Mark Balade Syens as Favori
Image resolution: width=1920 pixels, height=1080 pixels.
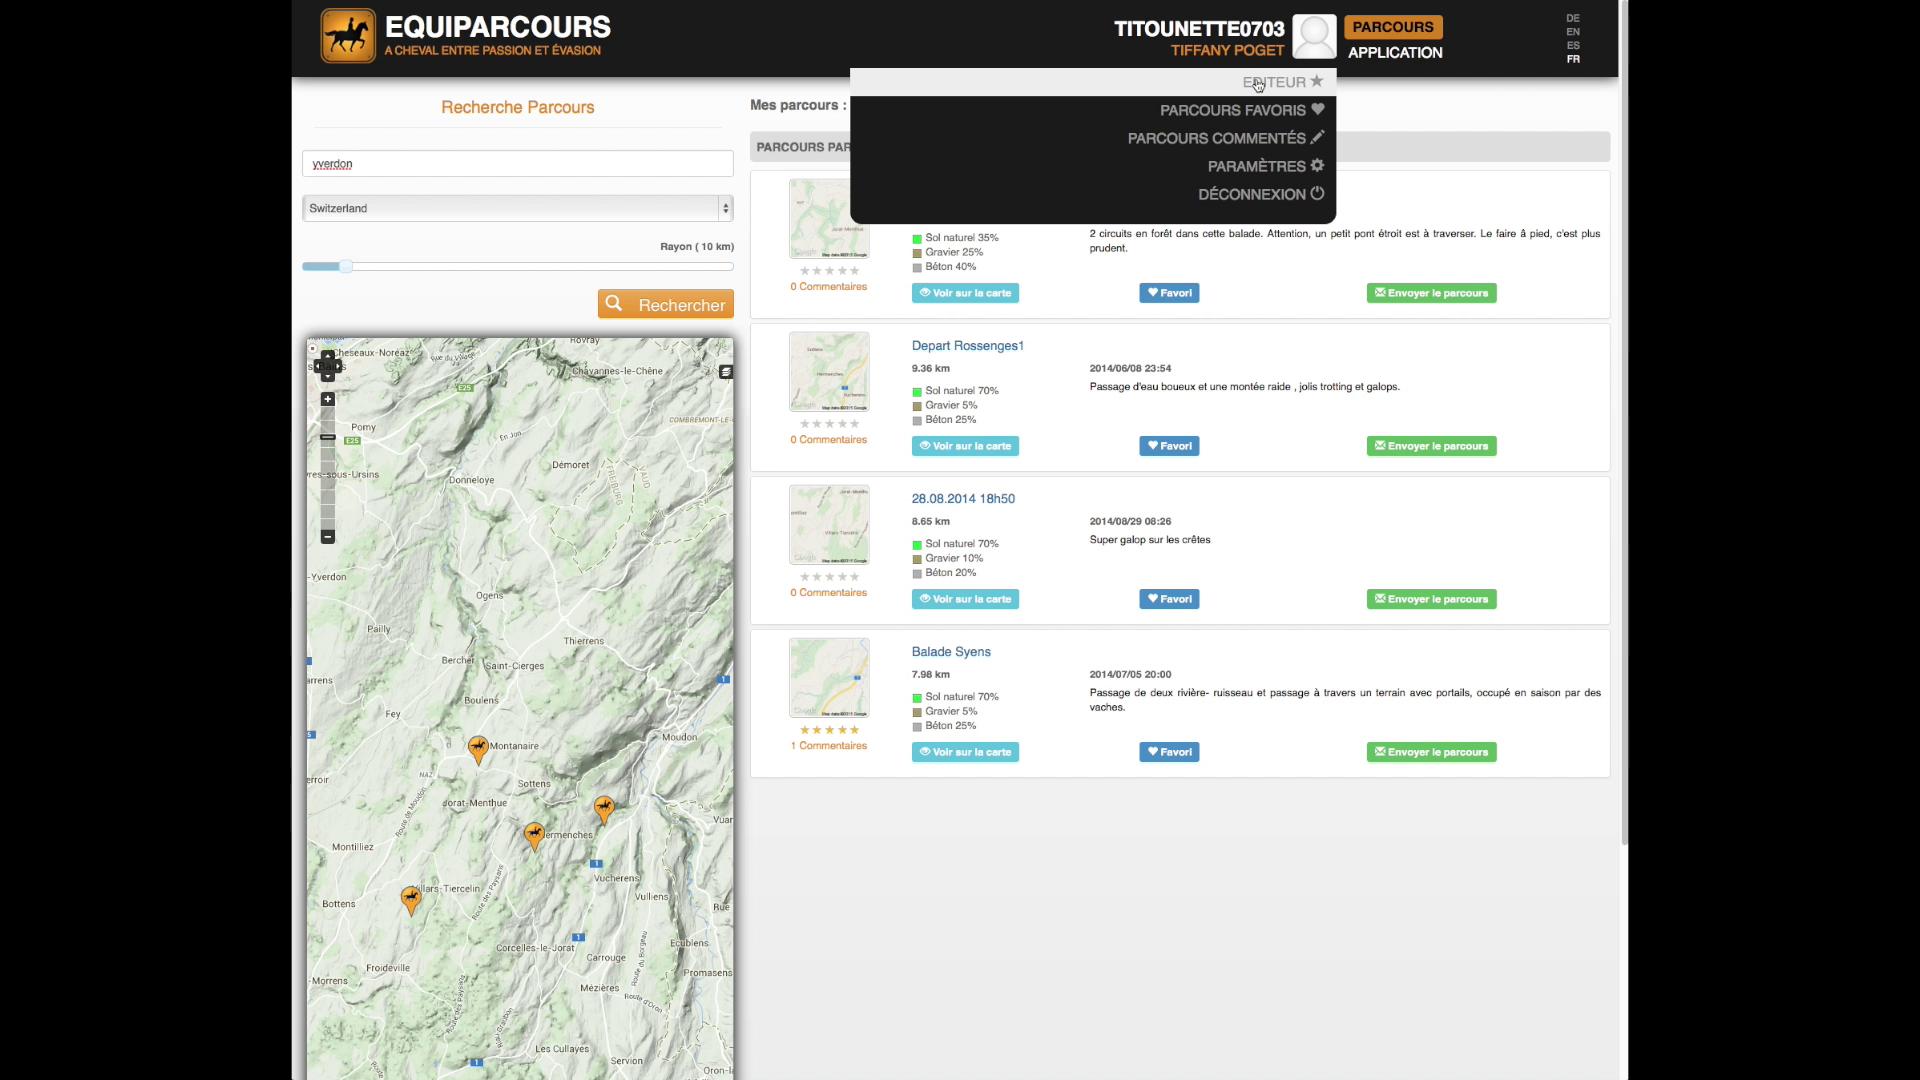pos(1169,752)
